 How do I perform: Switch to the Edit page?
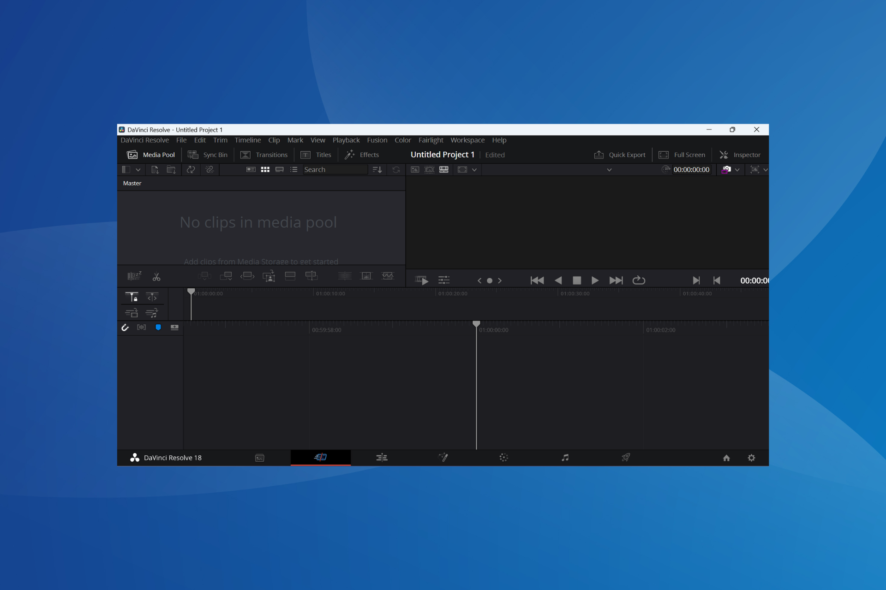point(381,457)
